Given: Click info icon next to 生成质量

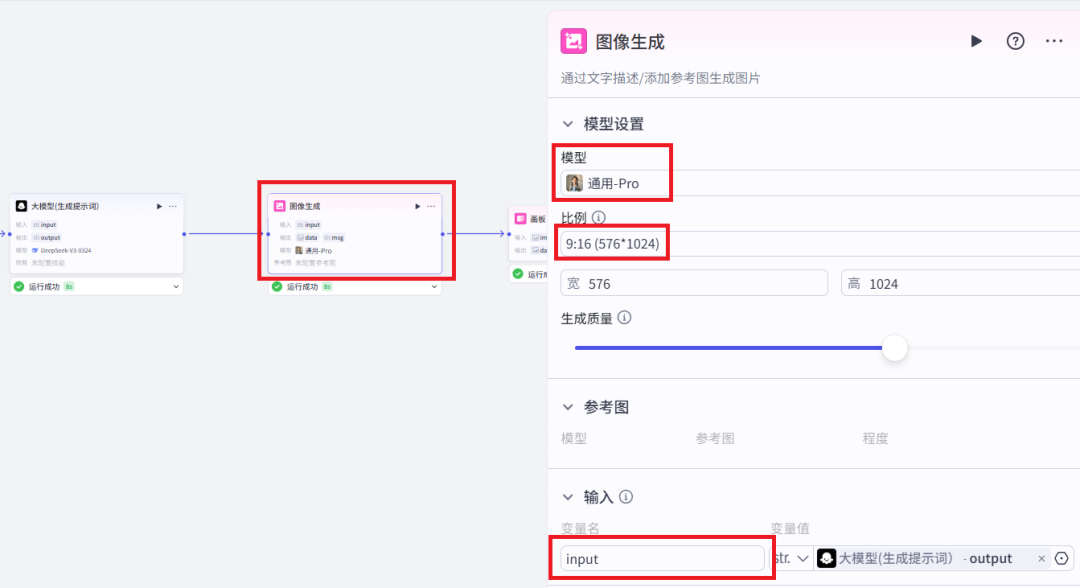Looking at the screenshot, I should 625,318.
